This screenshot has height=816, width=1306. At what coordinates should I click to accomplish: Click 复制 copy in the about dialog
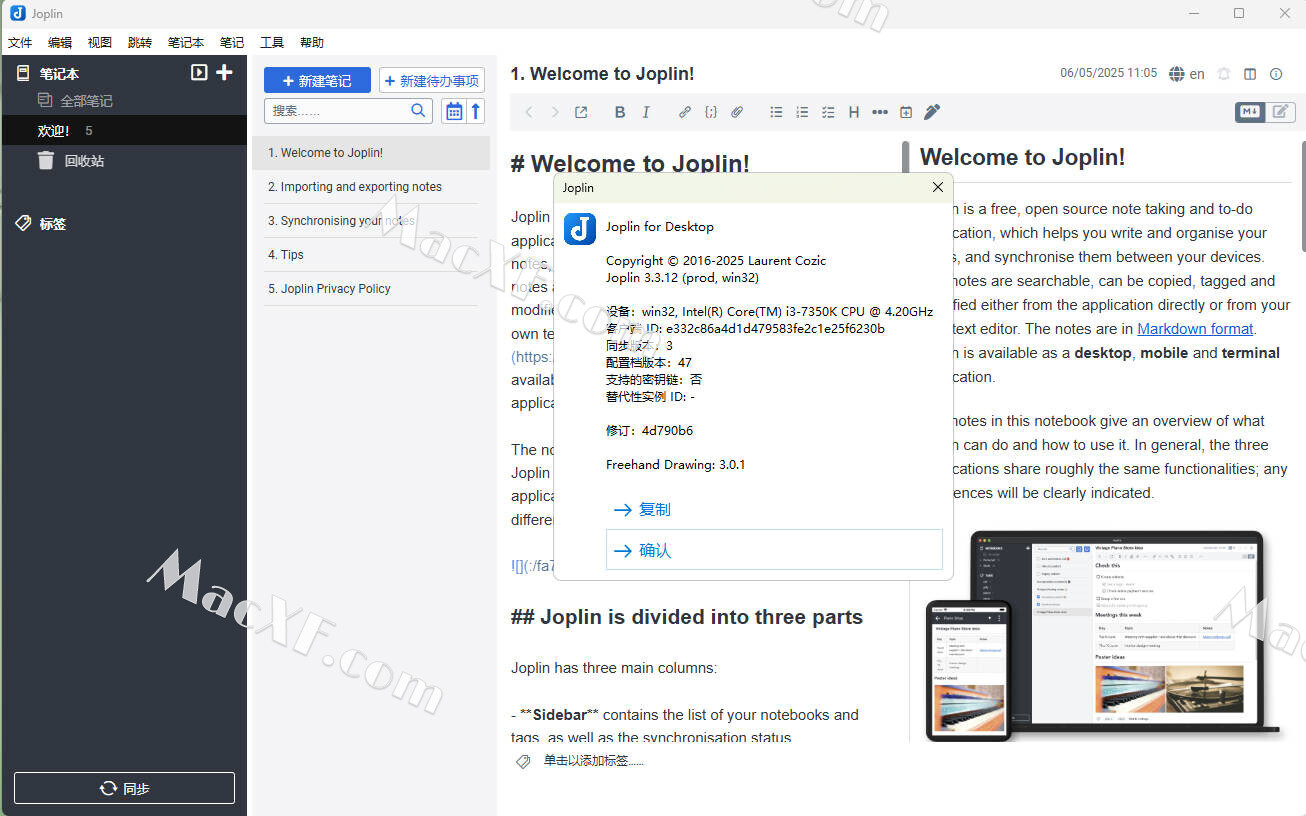[x=774, y=510]
